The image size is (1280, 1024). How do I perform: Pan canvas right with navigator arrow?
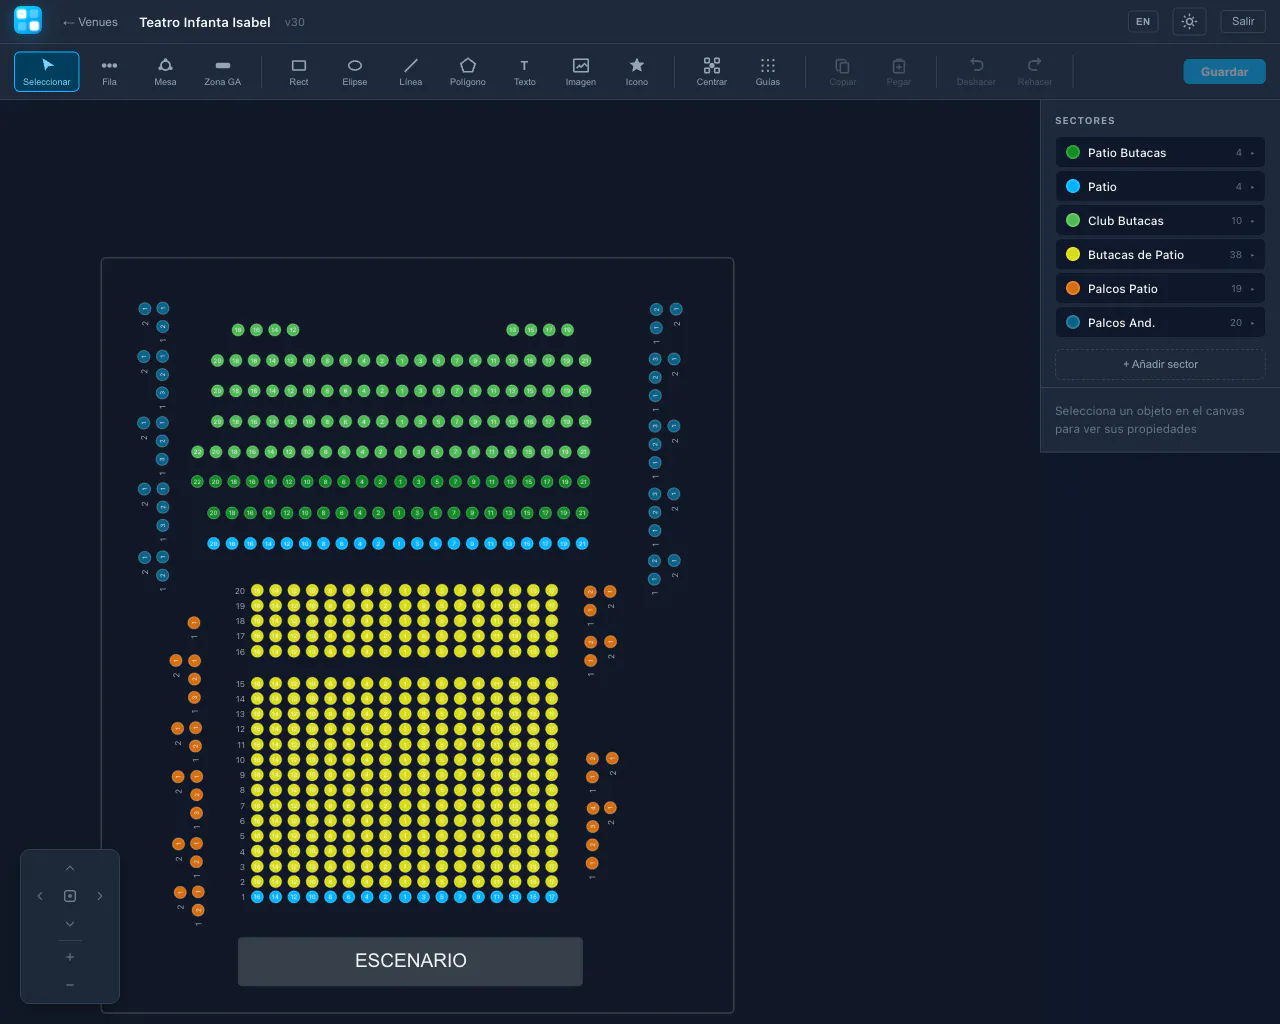click(100, 896)
